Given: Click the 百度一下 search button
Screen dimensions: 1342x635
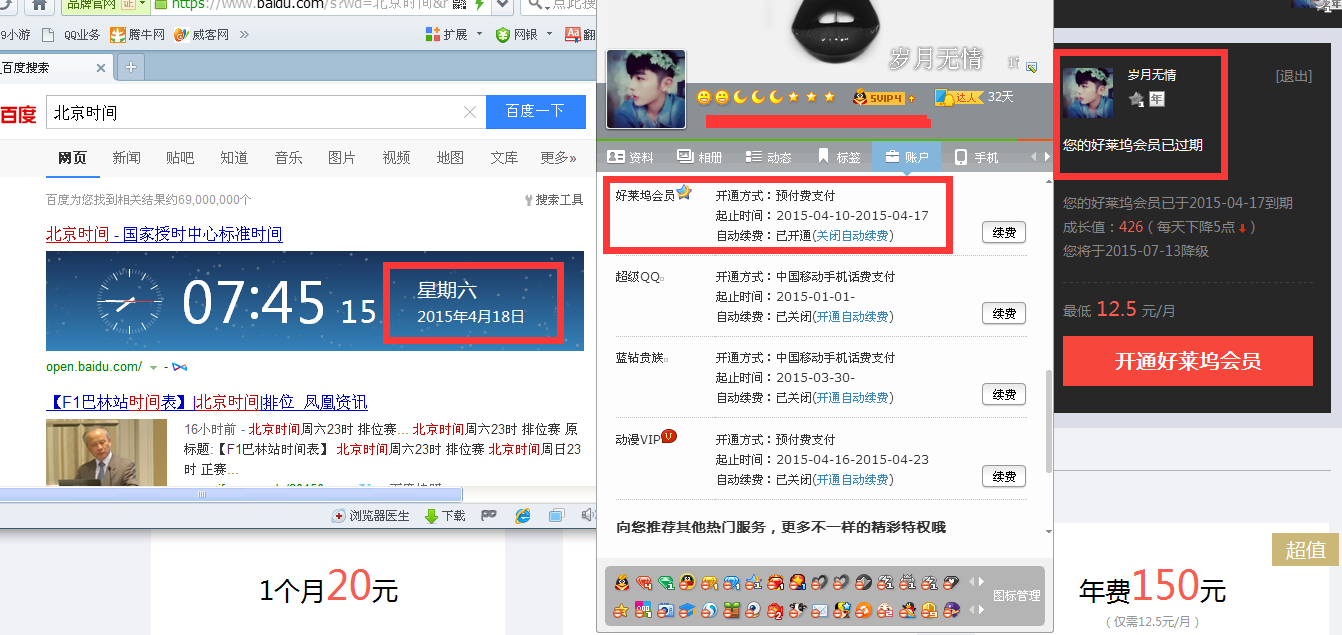Looking at the screenshot, I should [535, 112].
